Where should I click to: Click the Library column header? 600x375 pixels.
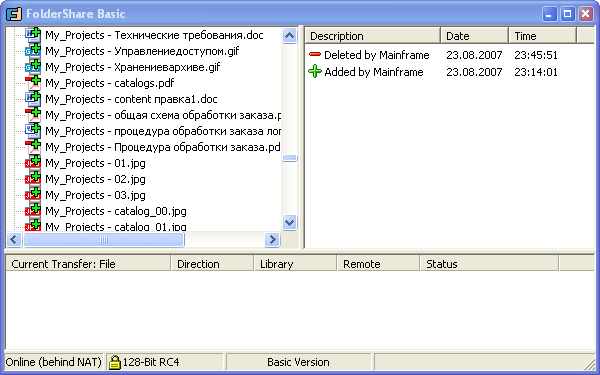[295, 264]
